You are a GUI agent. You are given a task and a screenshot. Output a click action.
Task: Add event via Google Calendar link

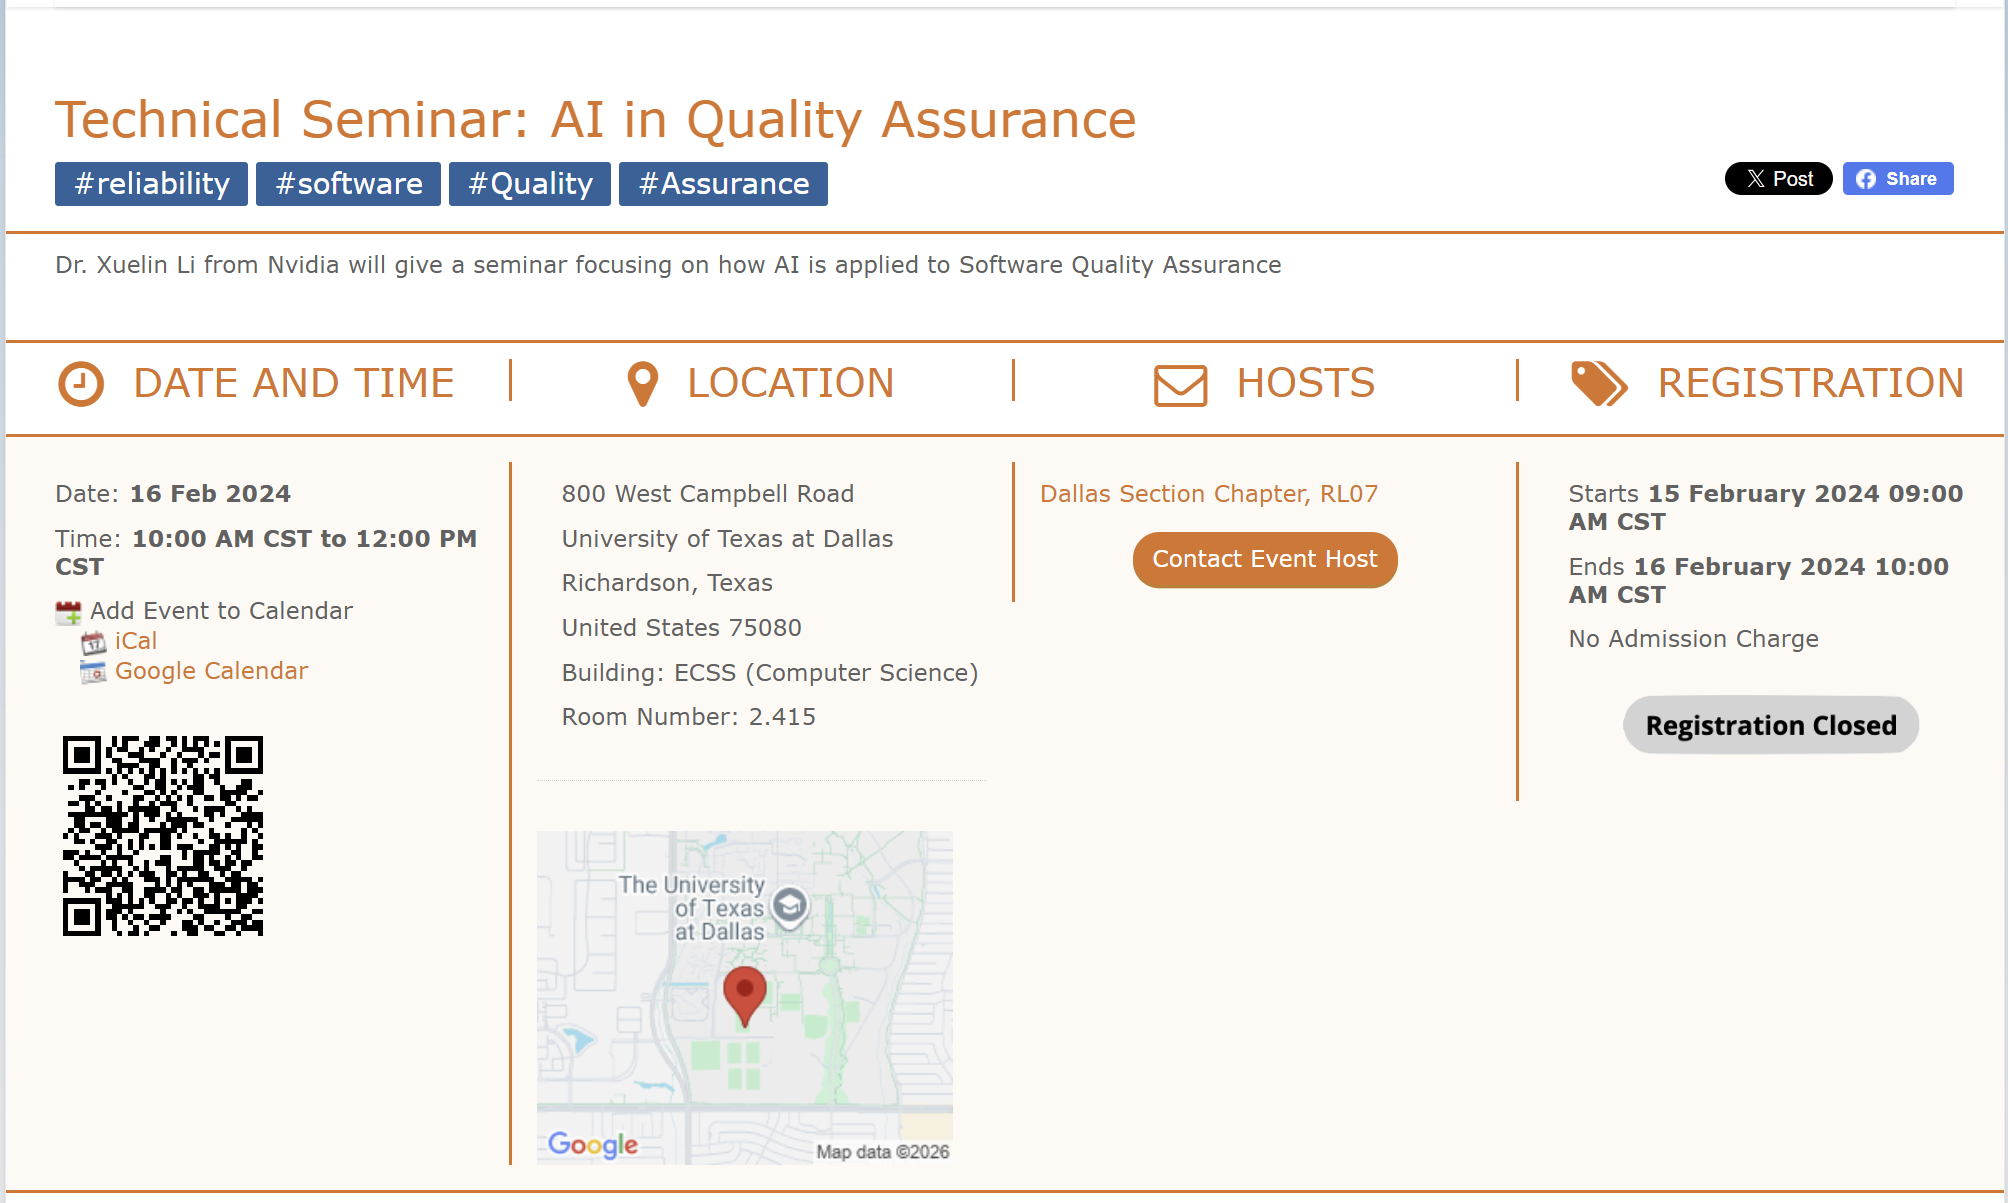pyautogui.click(x=211, y=671)
